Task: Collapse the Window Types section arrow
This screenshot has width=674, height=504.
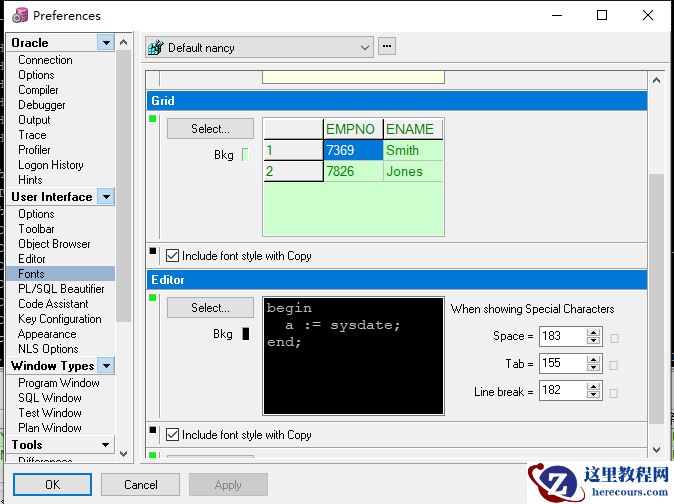Action: [106, 366]
